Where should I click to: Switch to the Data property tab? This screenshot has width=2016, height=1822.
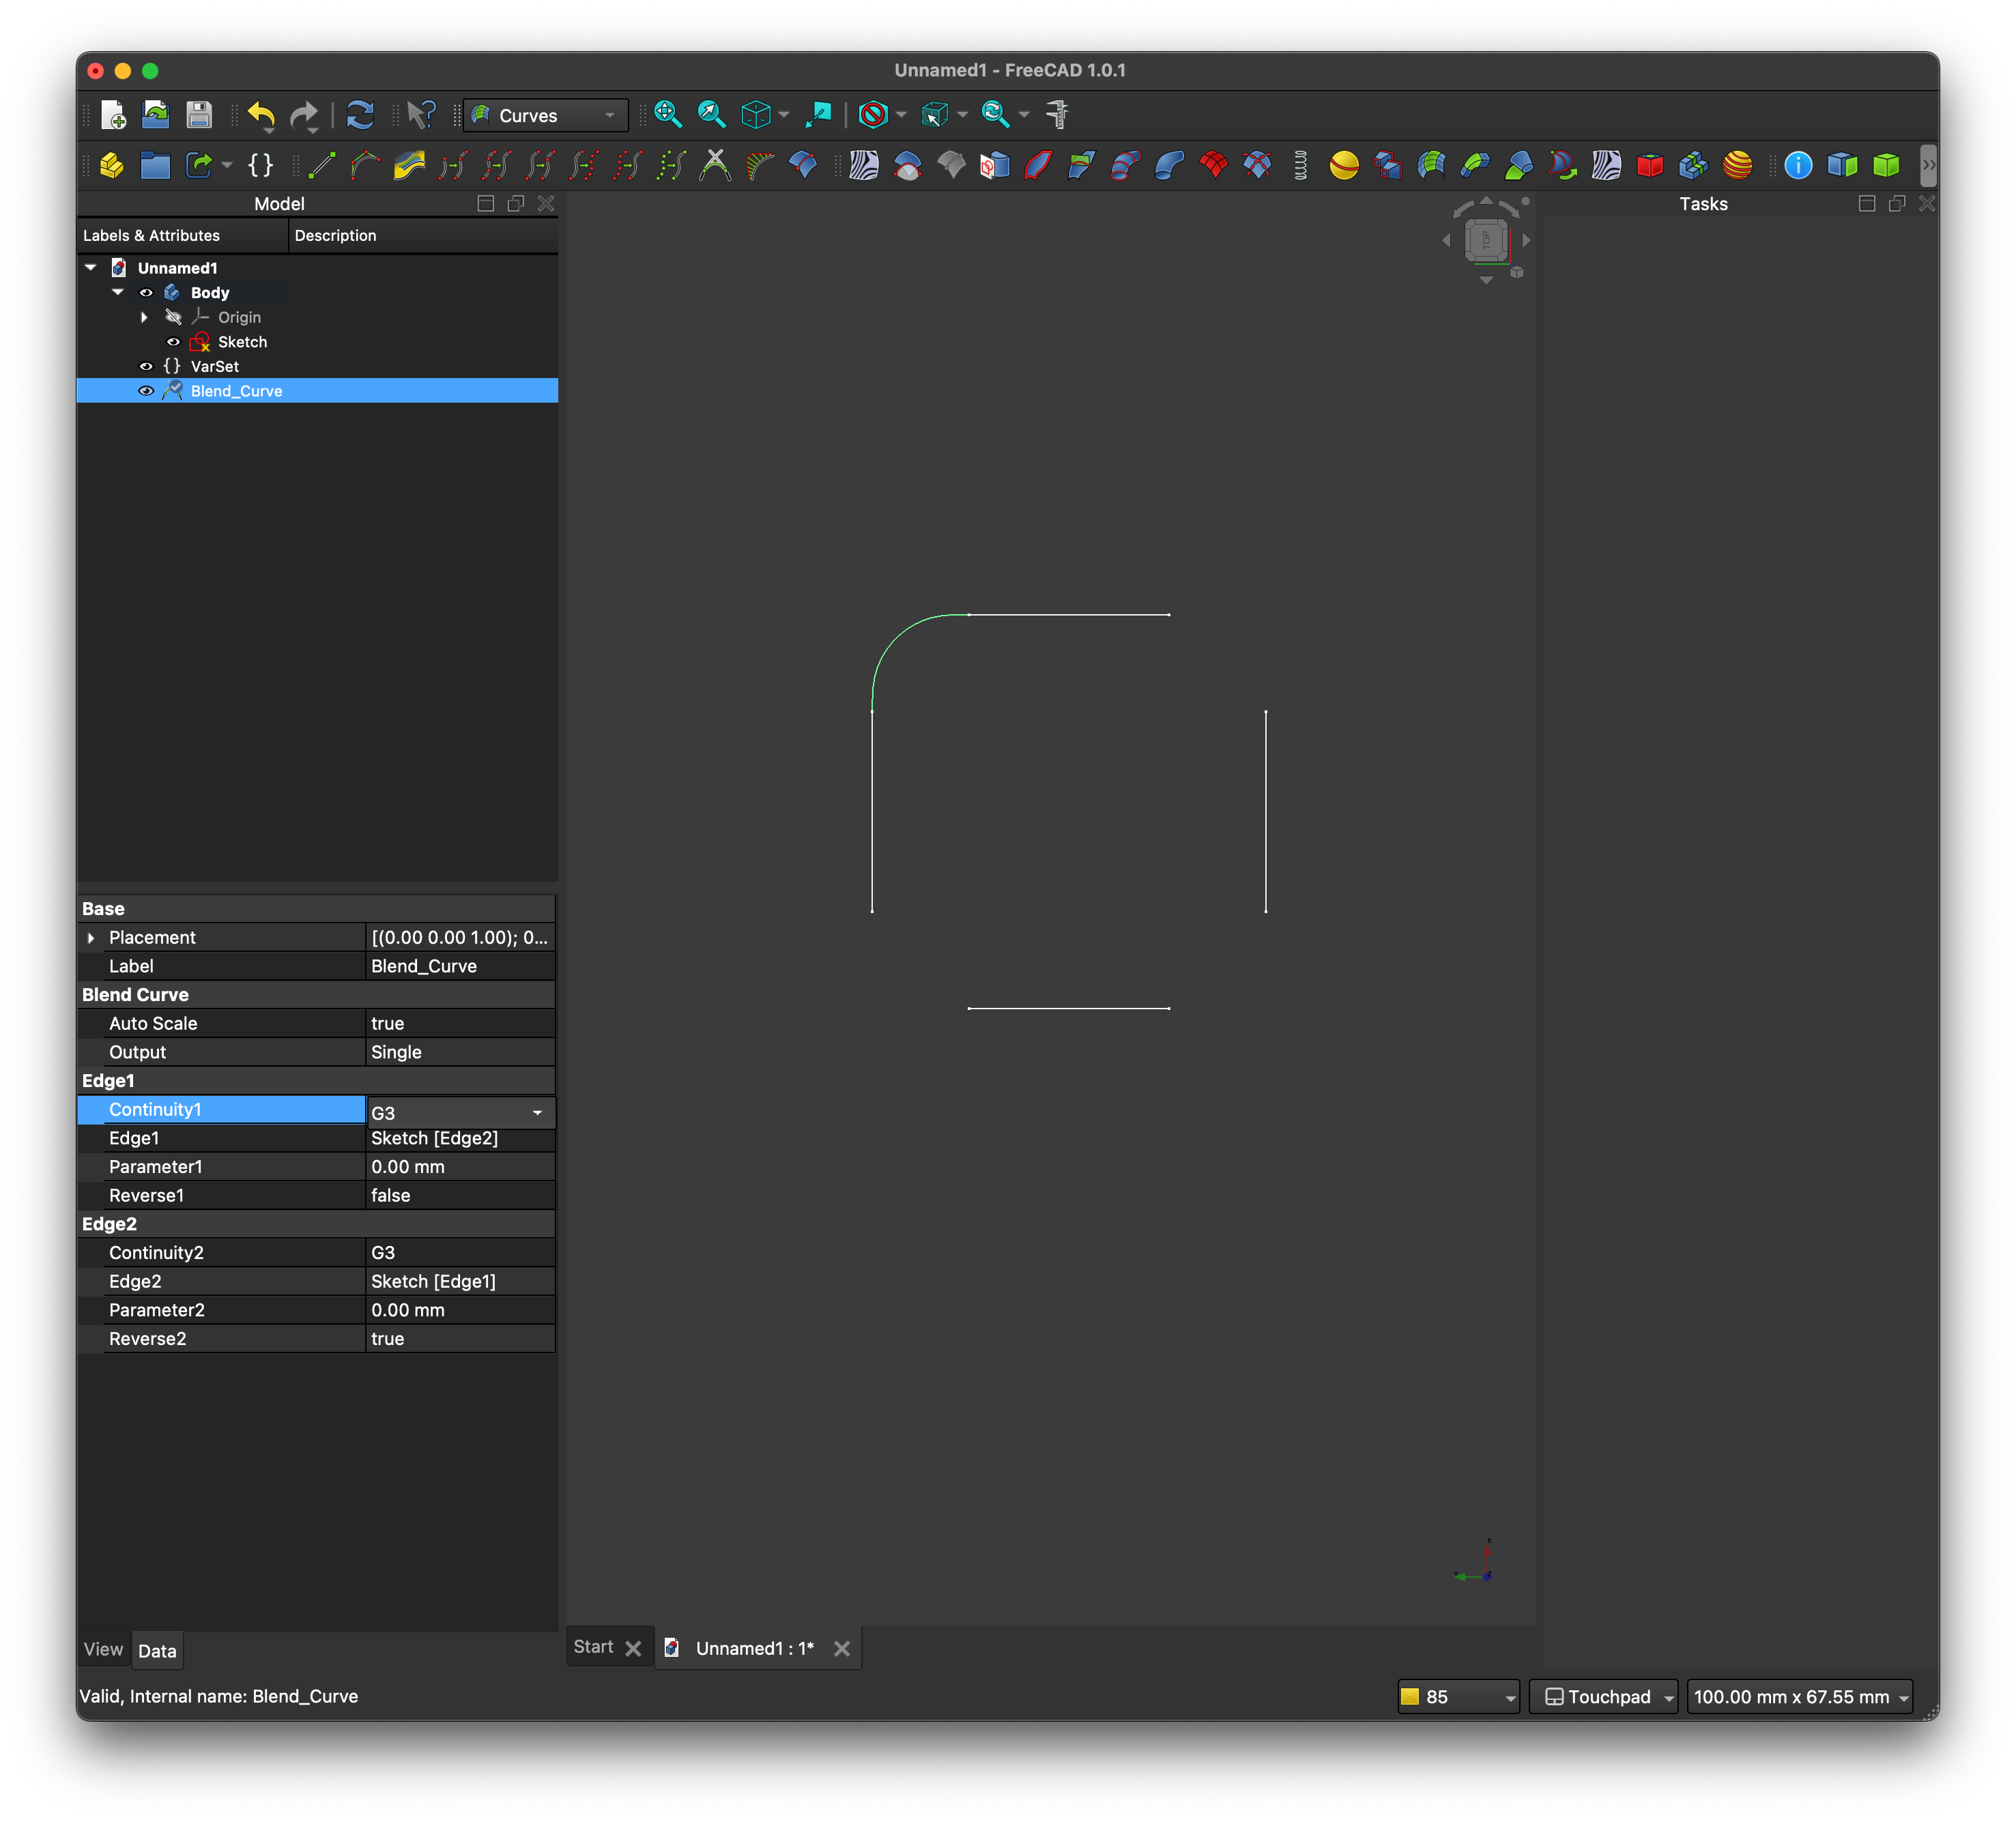[157, 1651]
